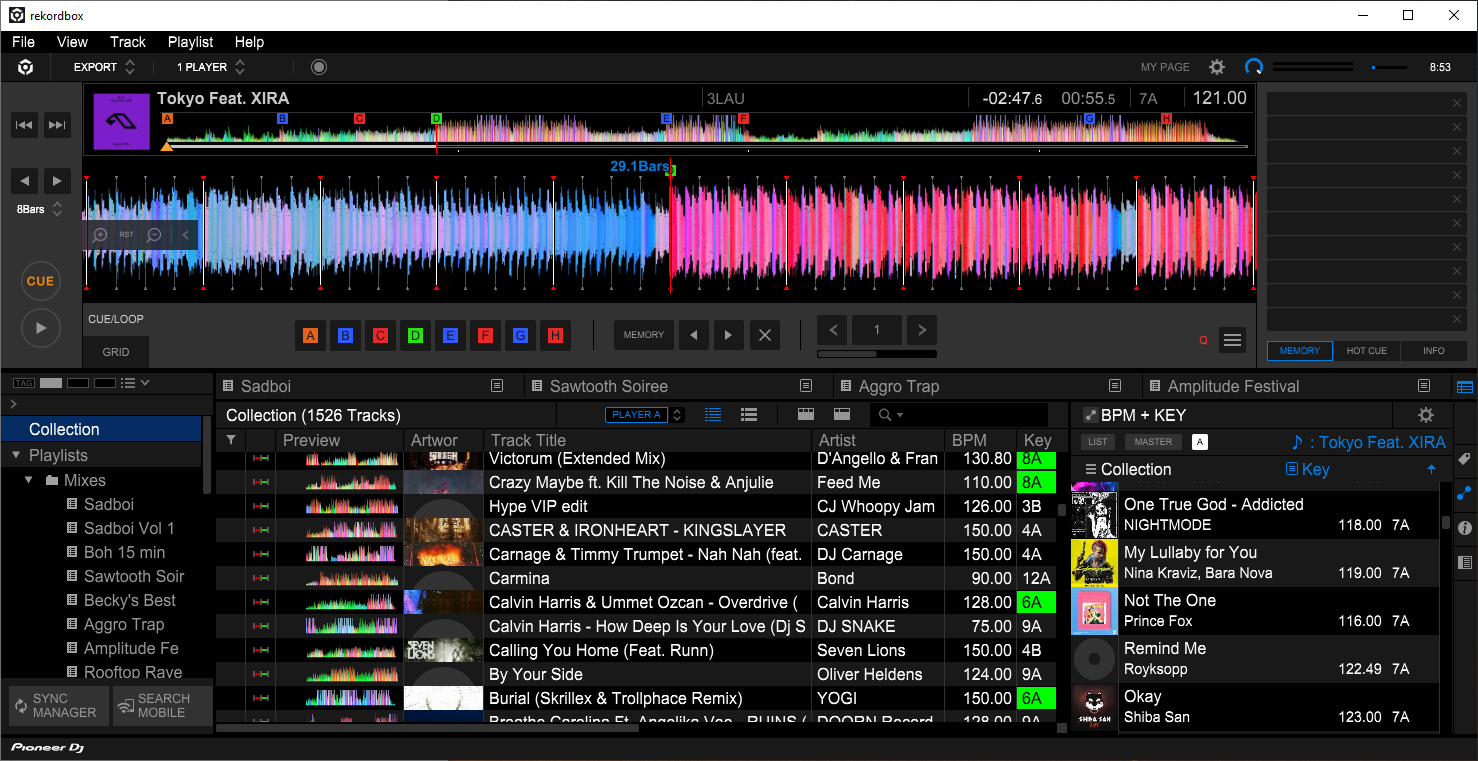
Task: Click the track overview waveform position bar
Action: click(708, 147)
